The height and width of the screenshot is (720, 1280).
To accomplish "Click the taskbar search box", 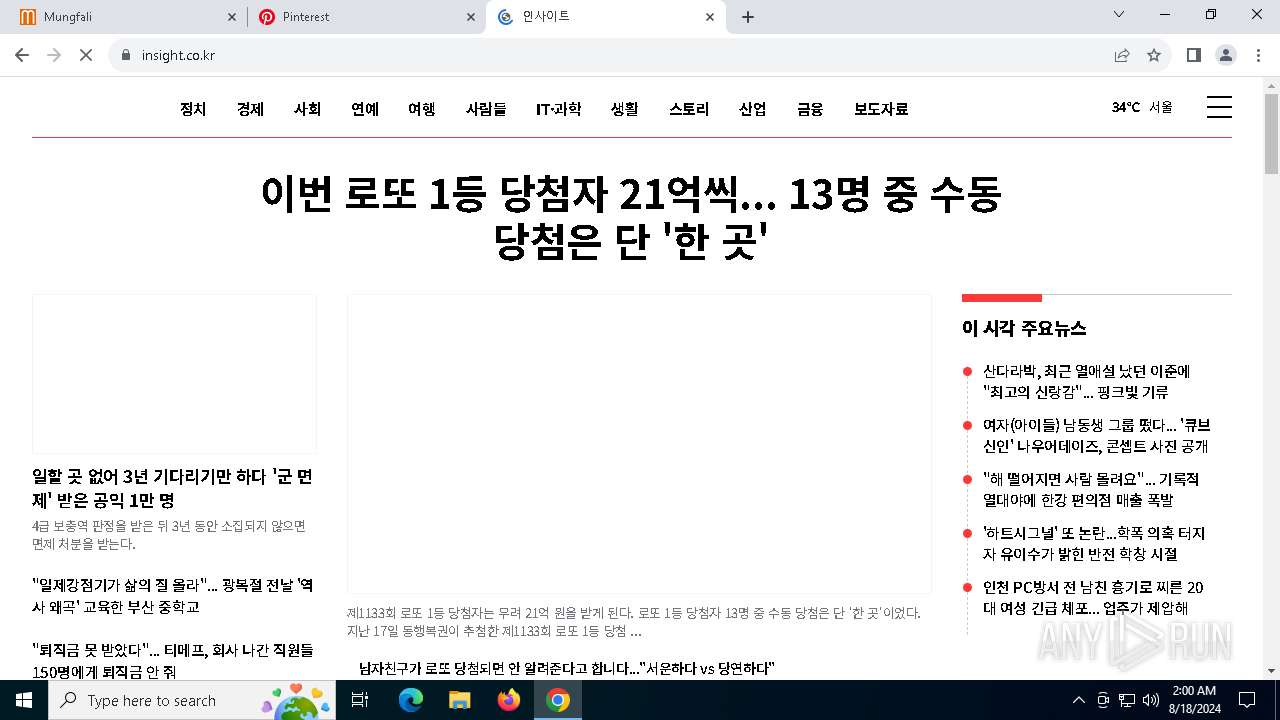I will pos(190,700).
